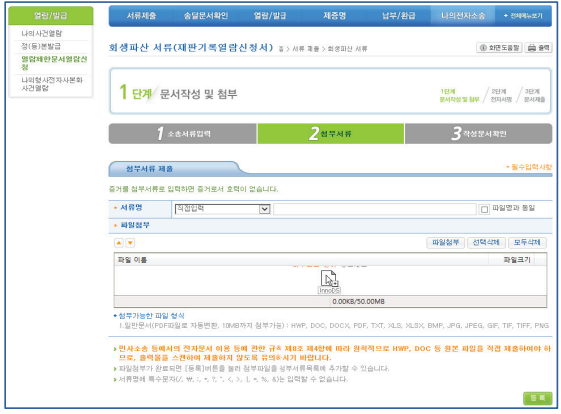Select step 1 소송서류입력 tab
Image resolution: width=561 pixels, height=414 pixels.
[183, 134]
